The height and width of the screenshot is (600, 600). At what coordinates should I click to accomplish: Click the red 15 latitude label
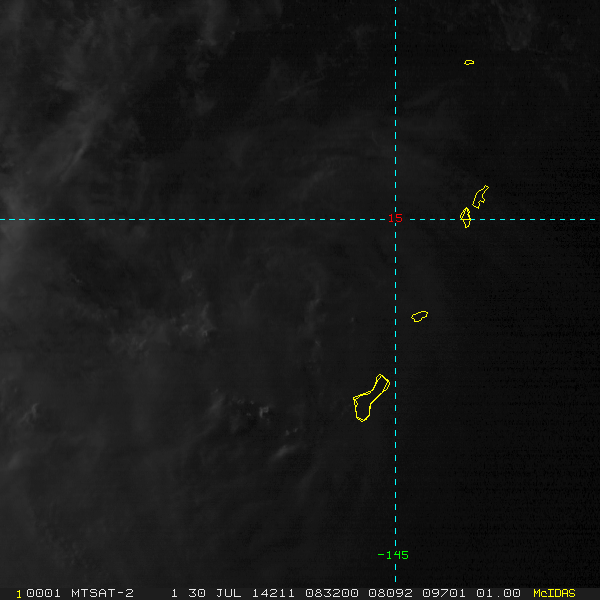tap(395, 218)
